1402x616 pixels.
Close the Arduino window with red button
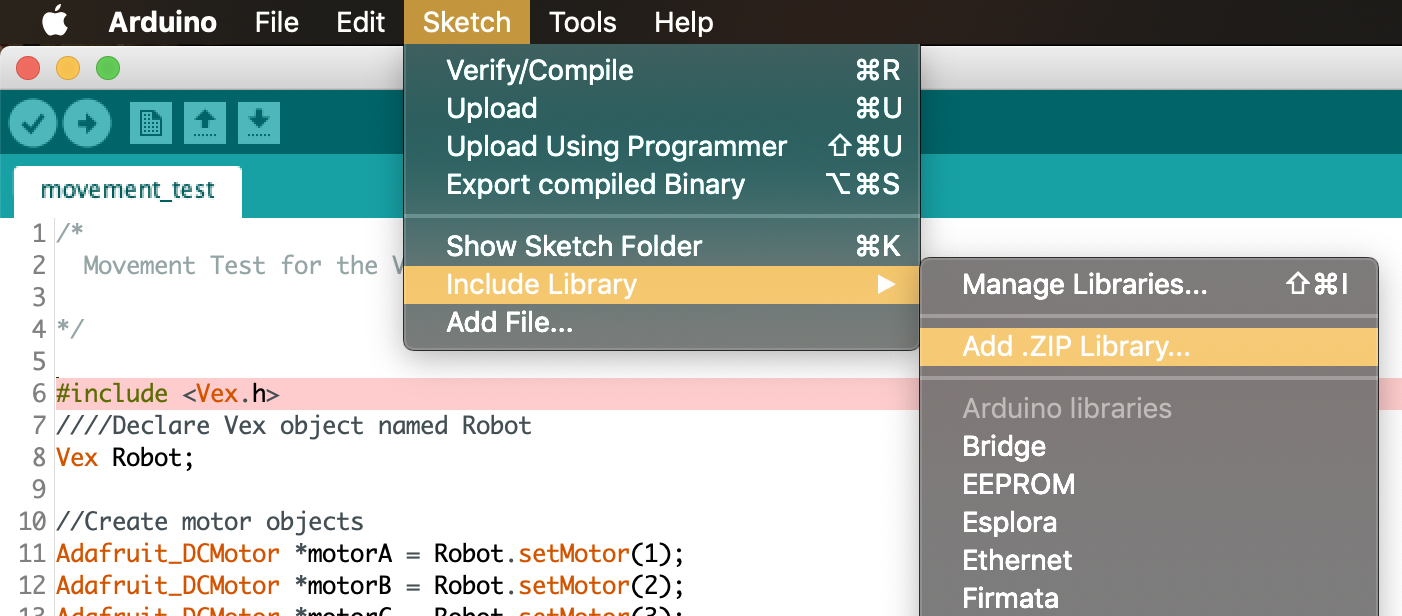pyautogui.click(x=28, y=69)
